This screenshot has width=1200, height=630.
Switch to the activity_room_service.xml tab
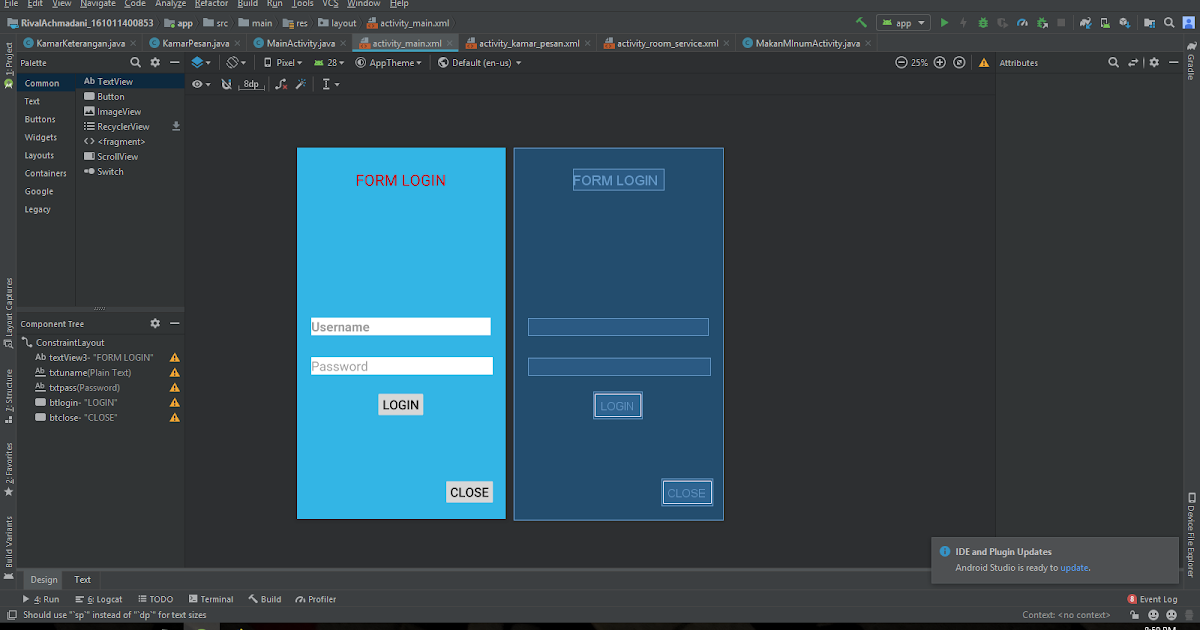point(667,43)
